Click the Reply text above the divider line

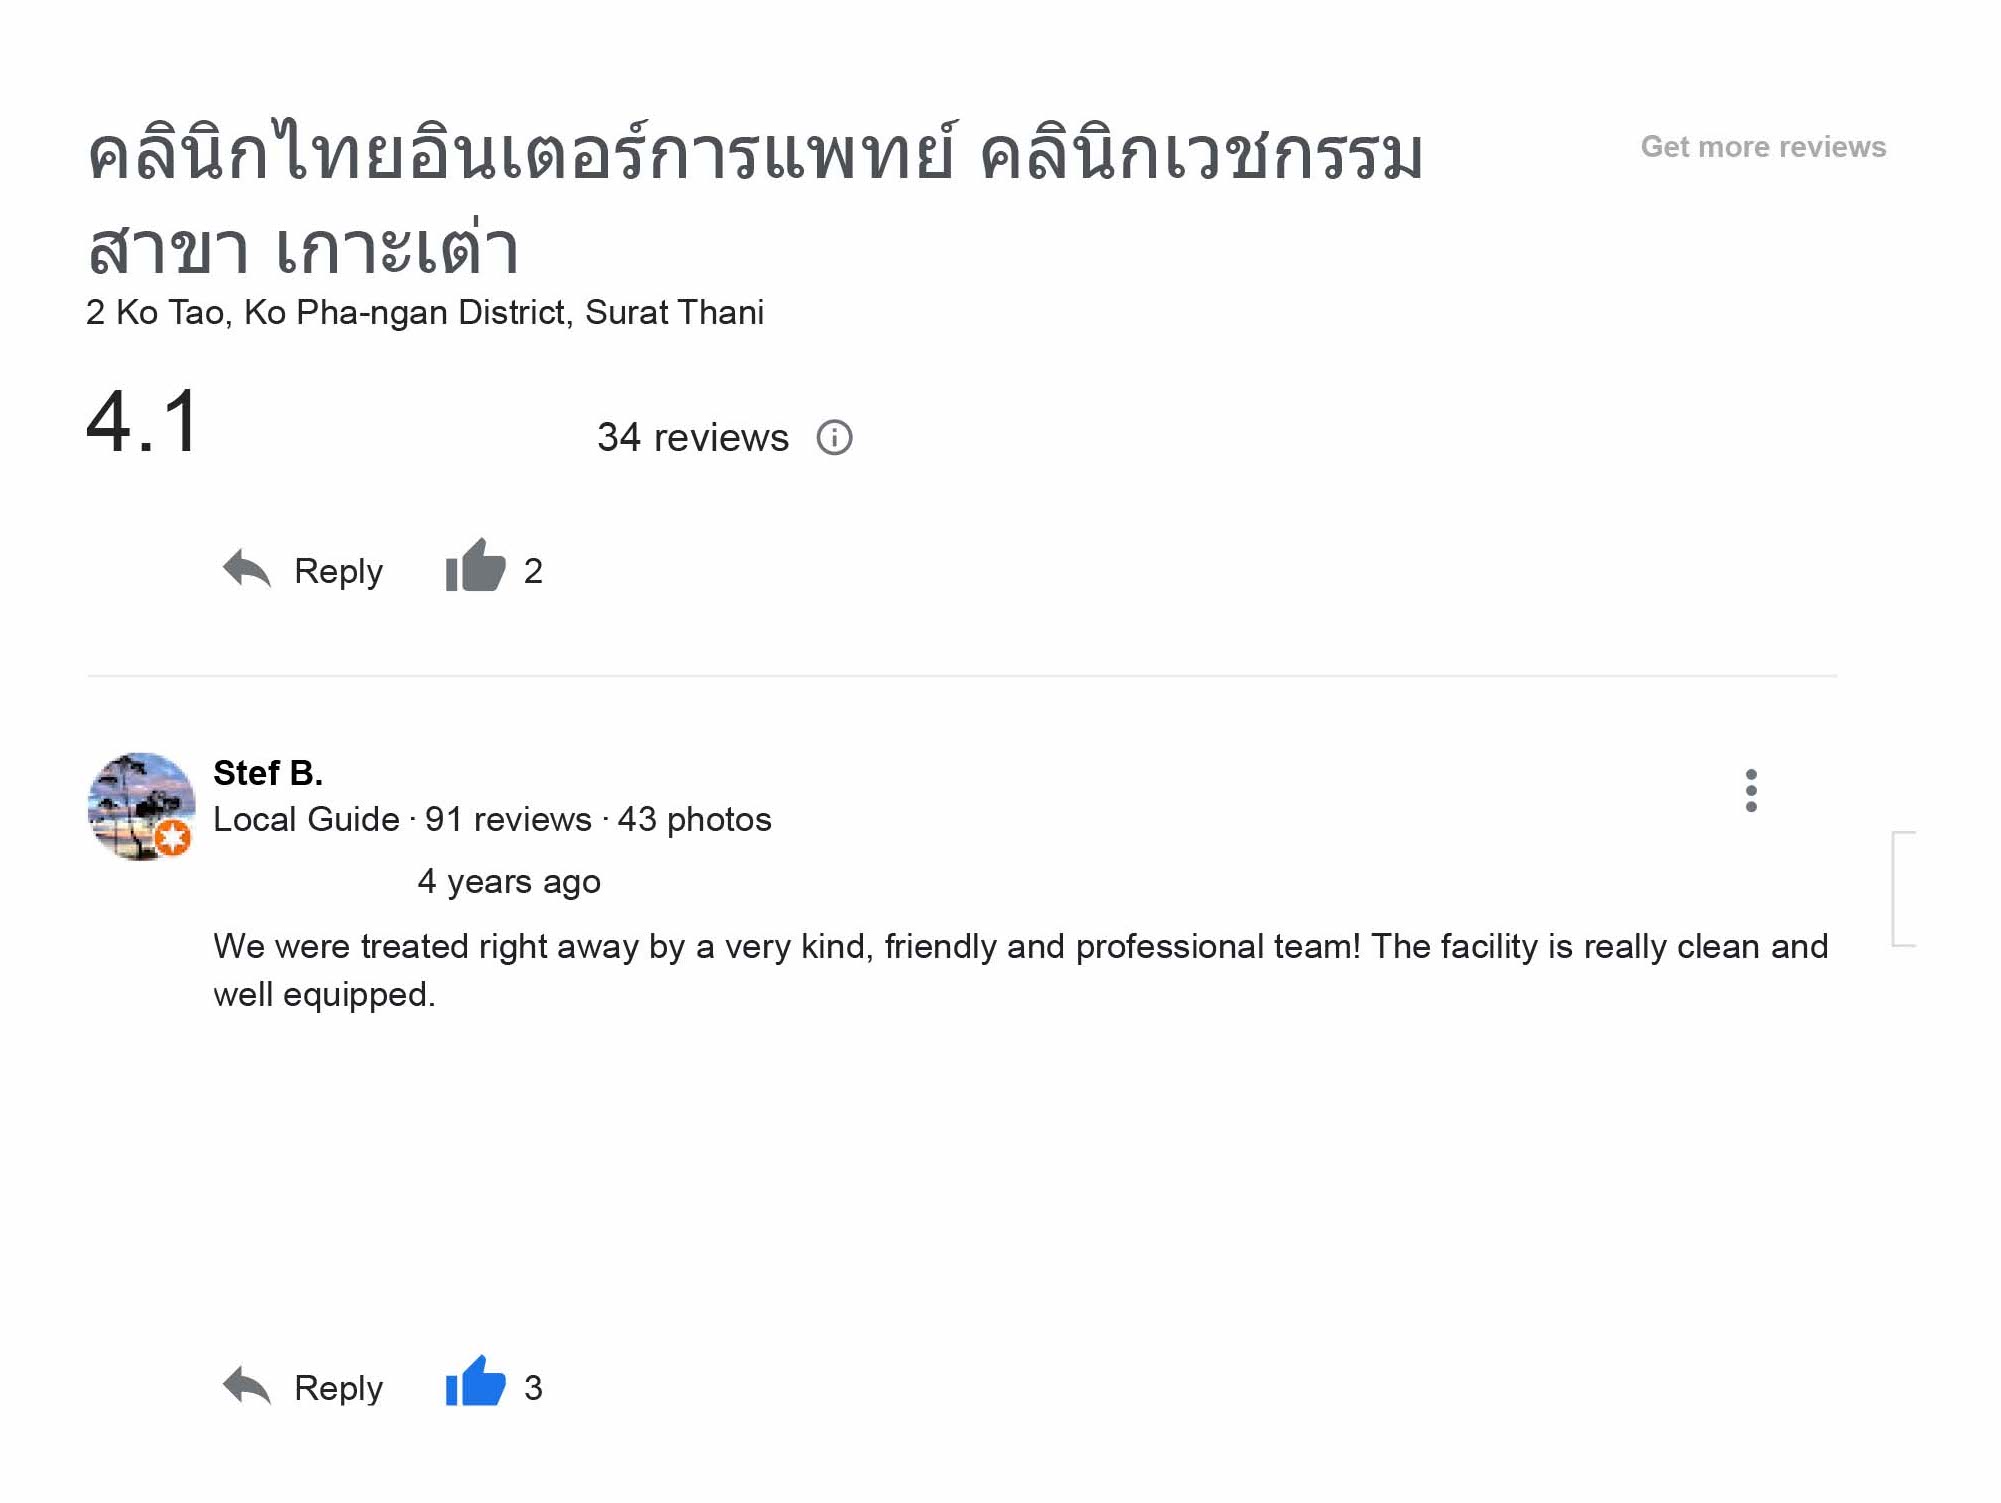338,571
